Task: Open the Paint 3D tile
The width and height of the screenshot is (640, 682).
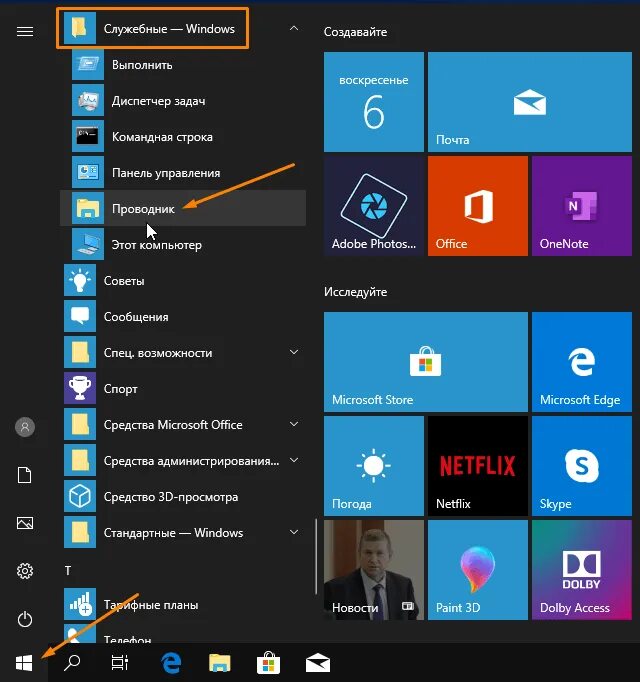Action: pos(478,570)
